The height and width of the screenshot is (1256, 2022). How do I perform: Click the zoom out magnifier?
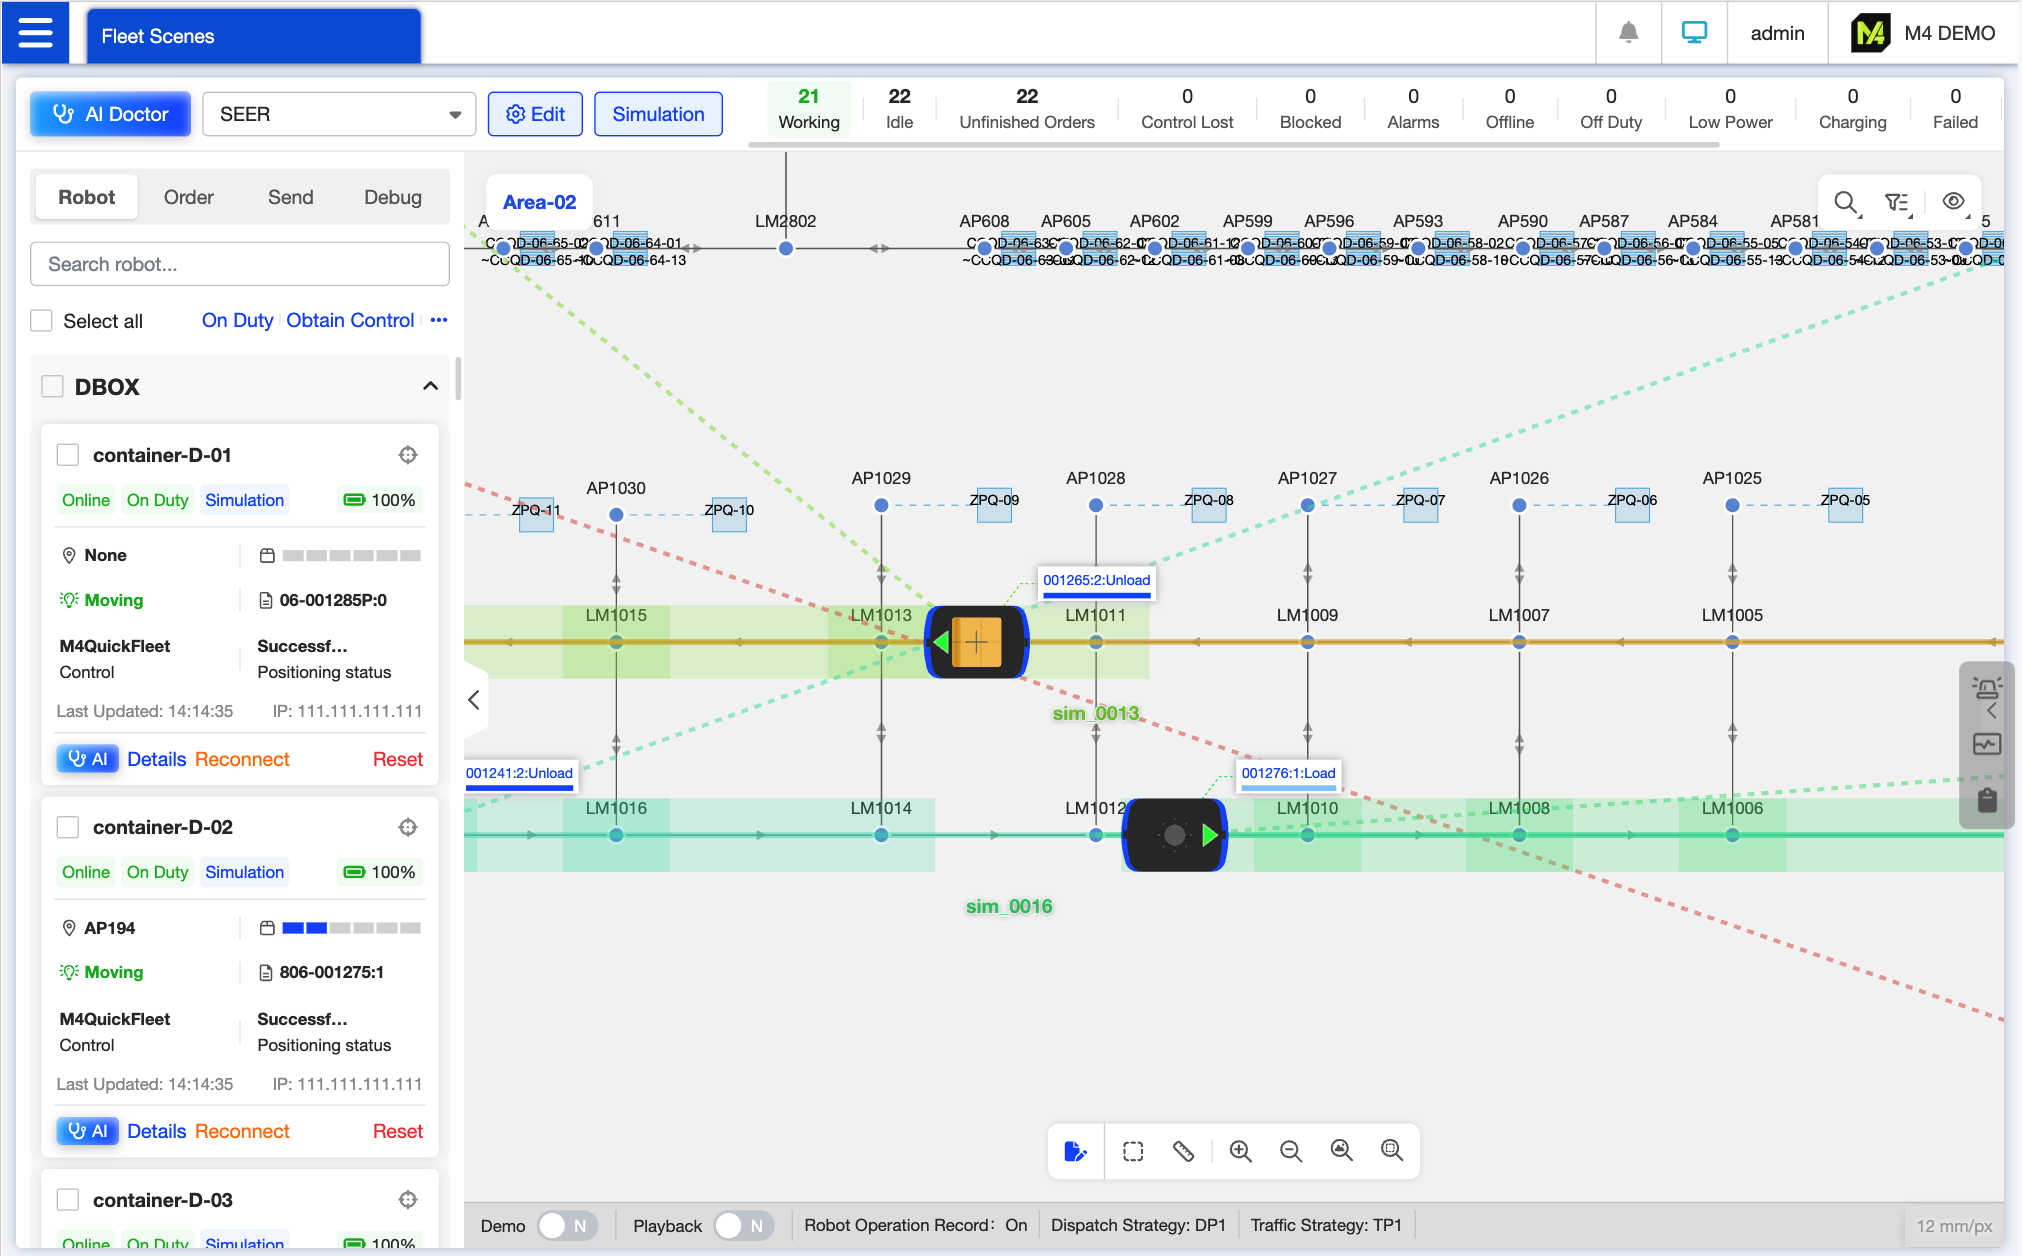(x=1290, y=1151)
